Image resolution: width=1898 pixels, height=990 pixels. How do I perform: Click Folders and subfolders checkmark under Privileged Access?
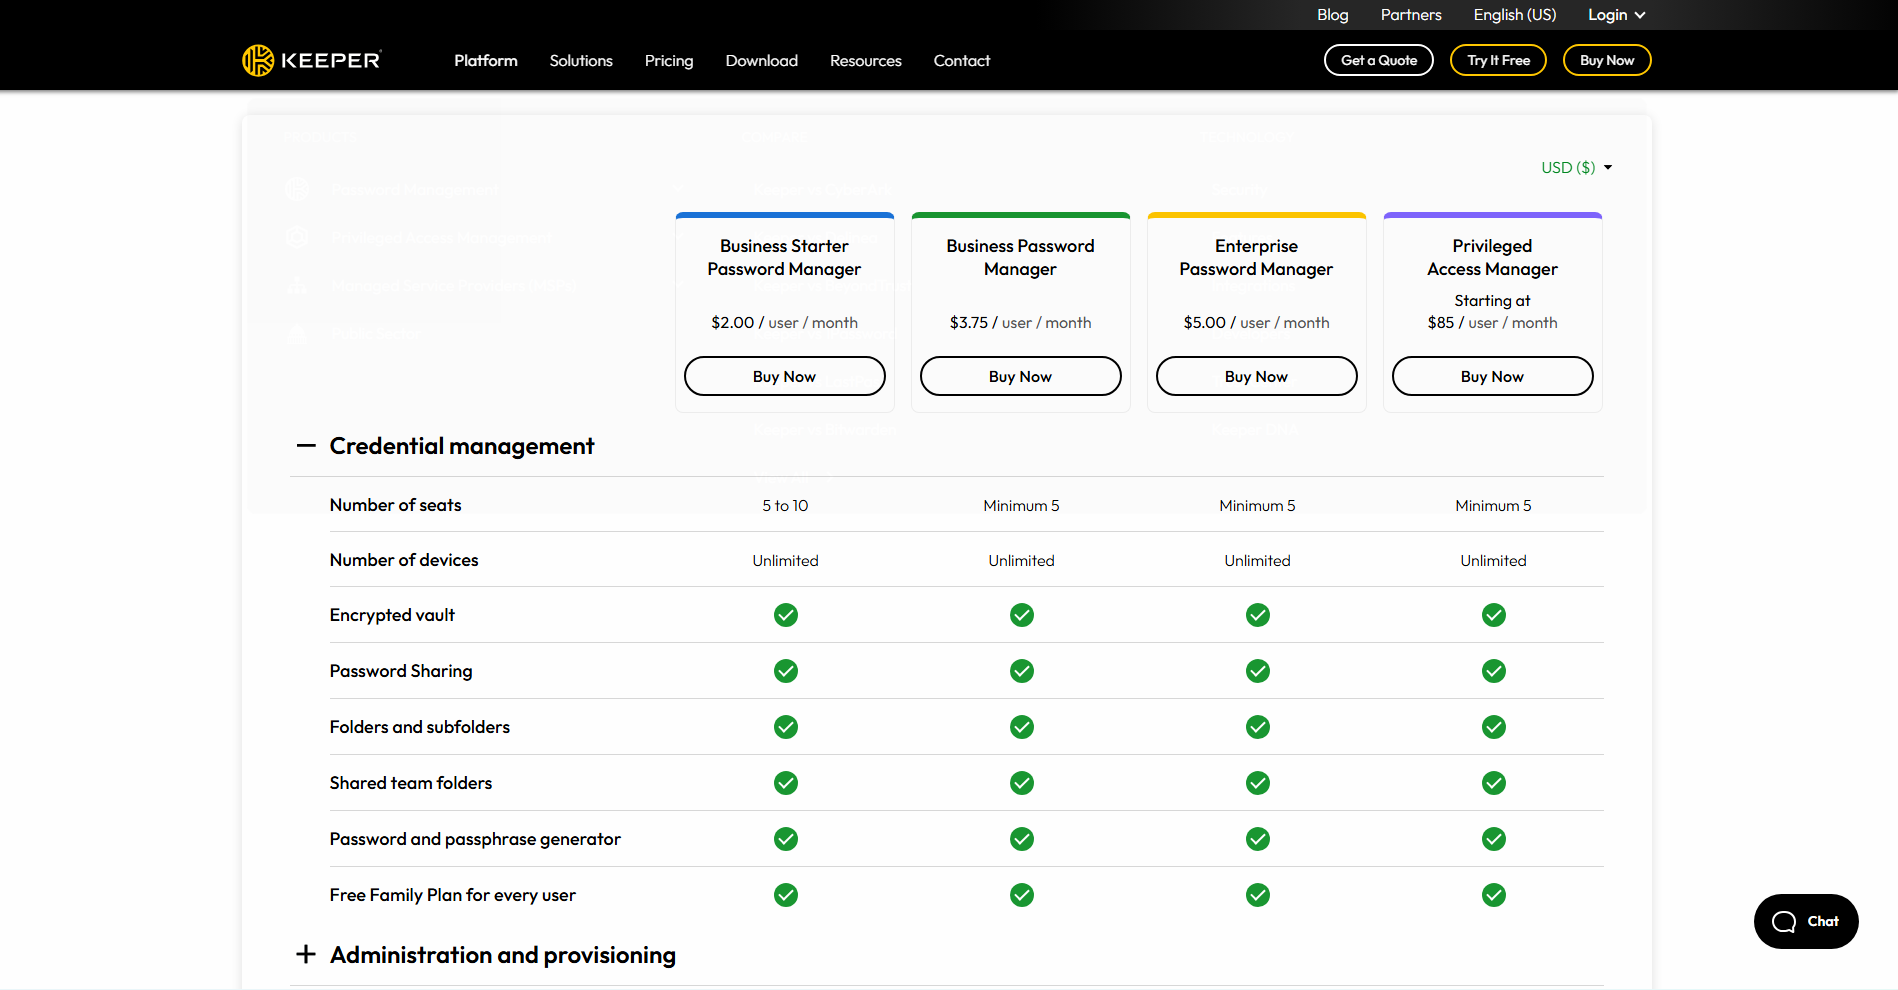(x=1494, y=727)
